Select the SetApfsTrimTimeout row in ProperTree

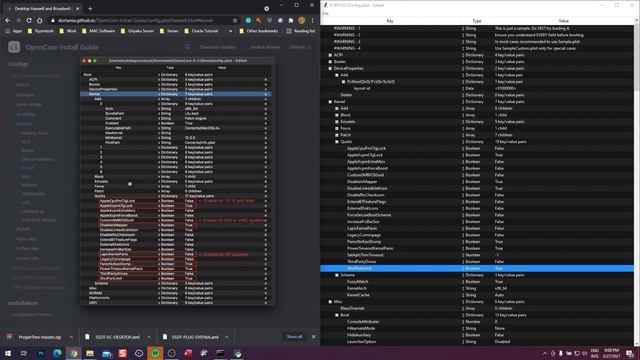pyautogui.click(x=477, y=255)
